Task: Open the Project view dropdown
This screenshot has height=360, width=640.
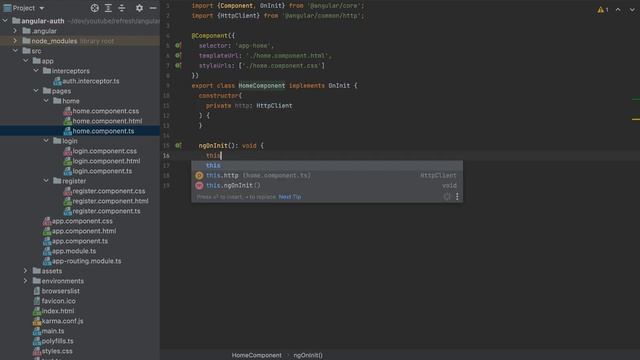Action: coord(42,8)
